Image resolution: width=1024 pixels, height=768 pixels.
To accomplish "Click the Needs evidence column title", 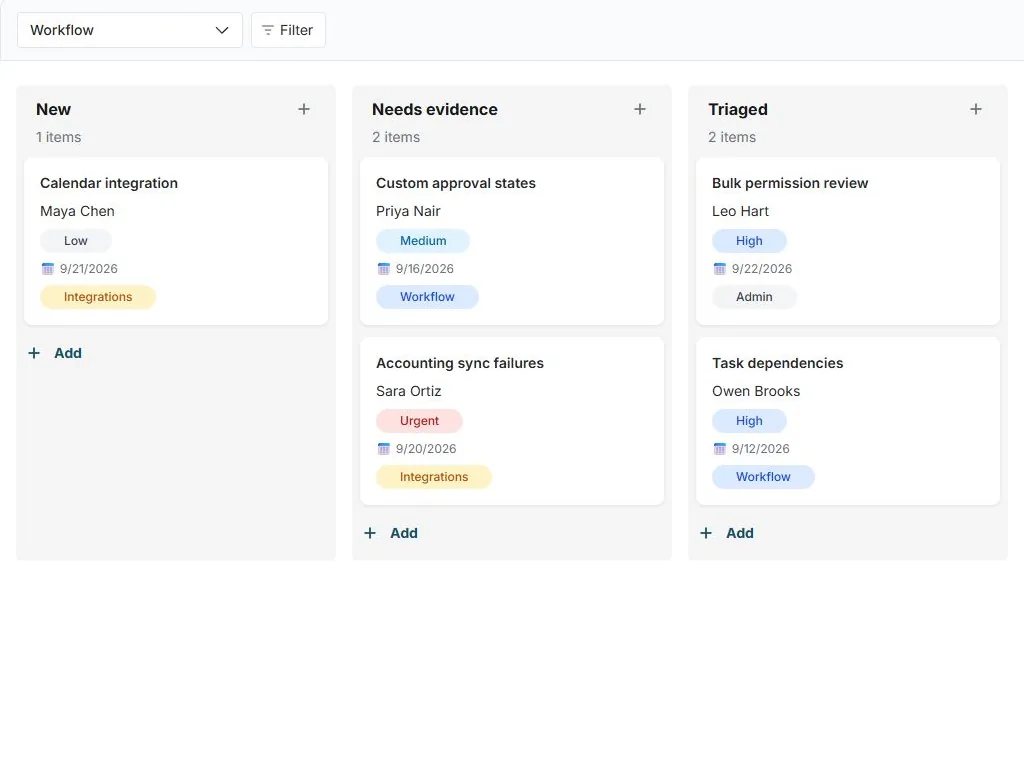I will pos(435,110).
